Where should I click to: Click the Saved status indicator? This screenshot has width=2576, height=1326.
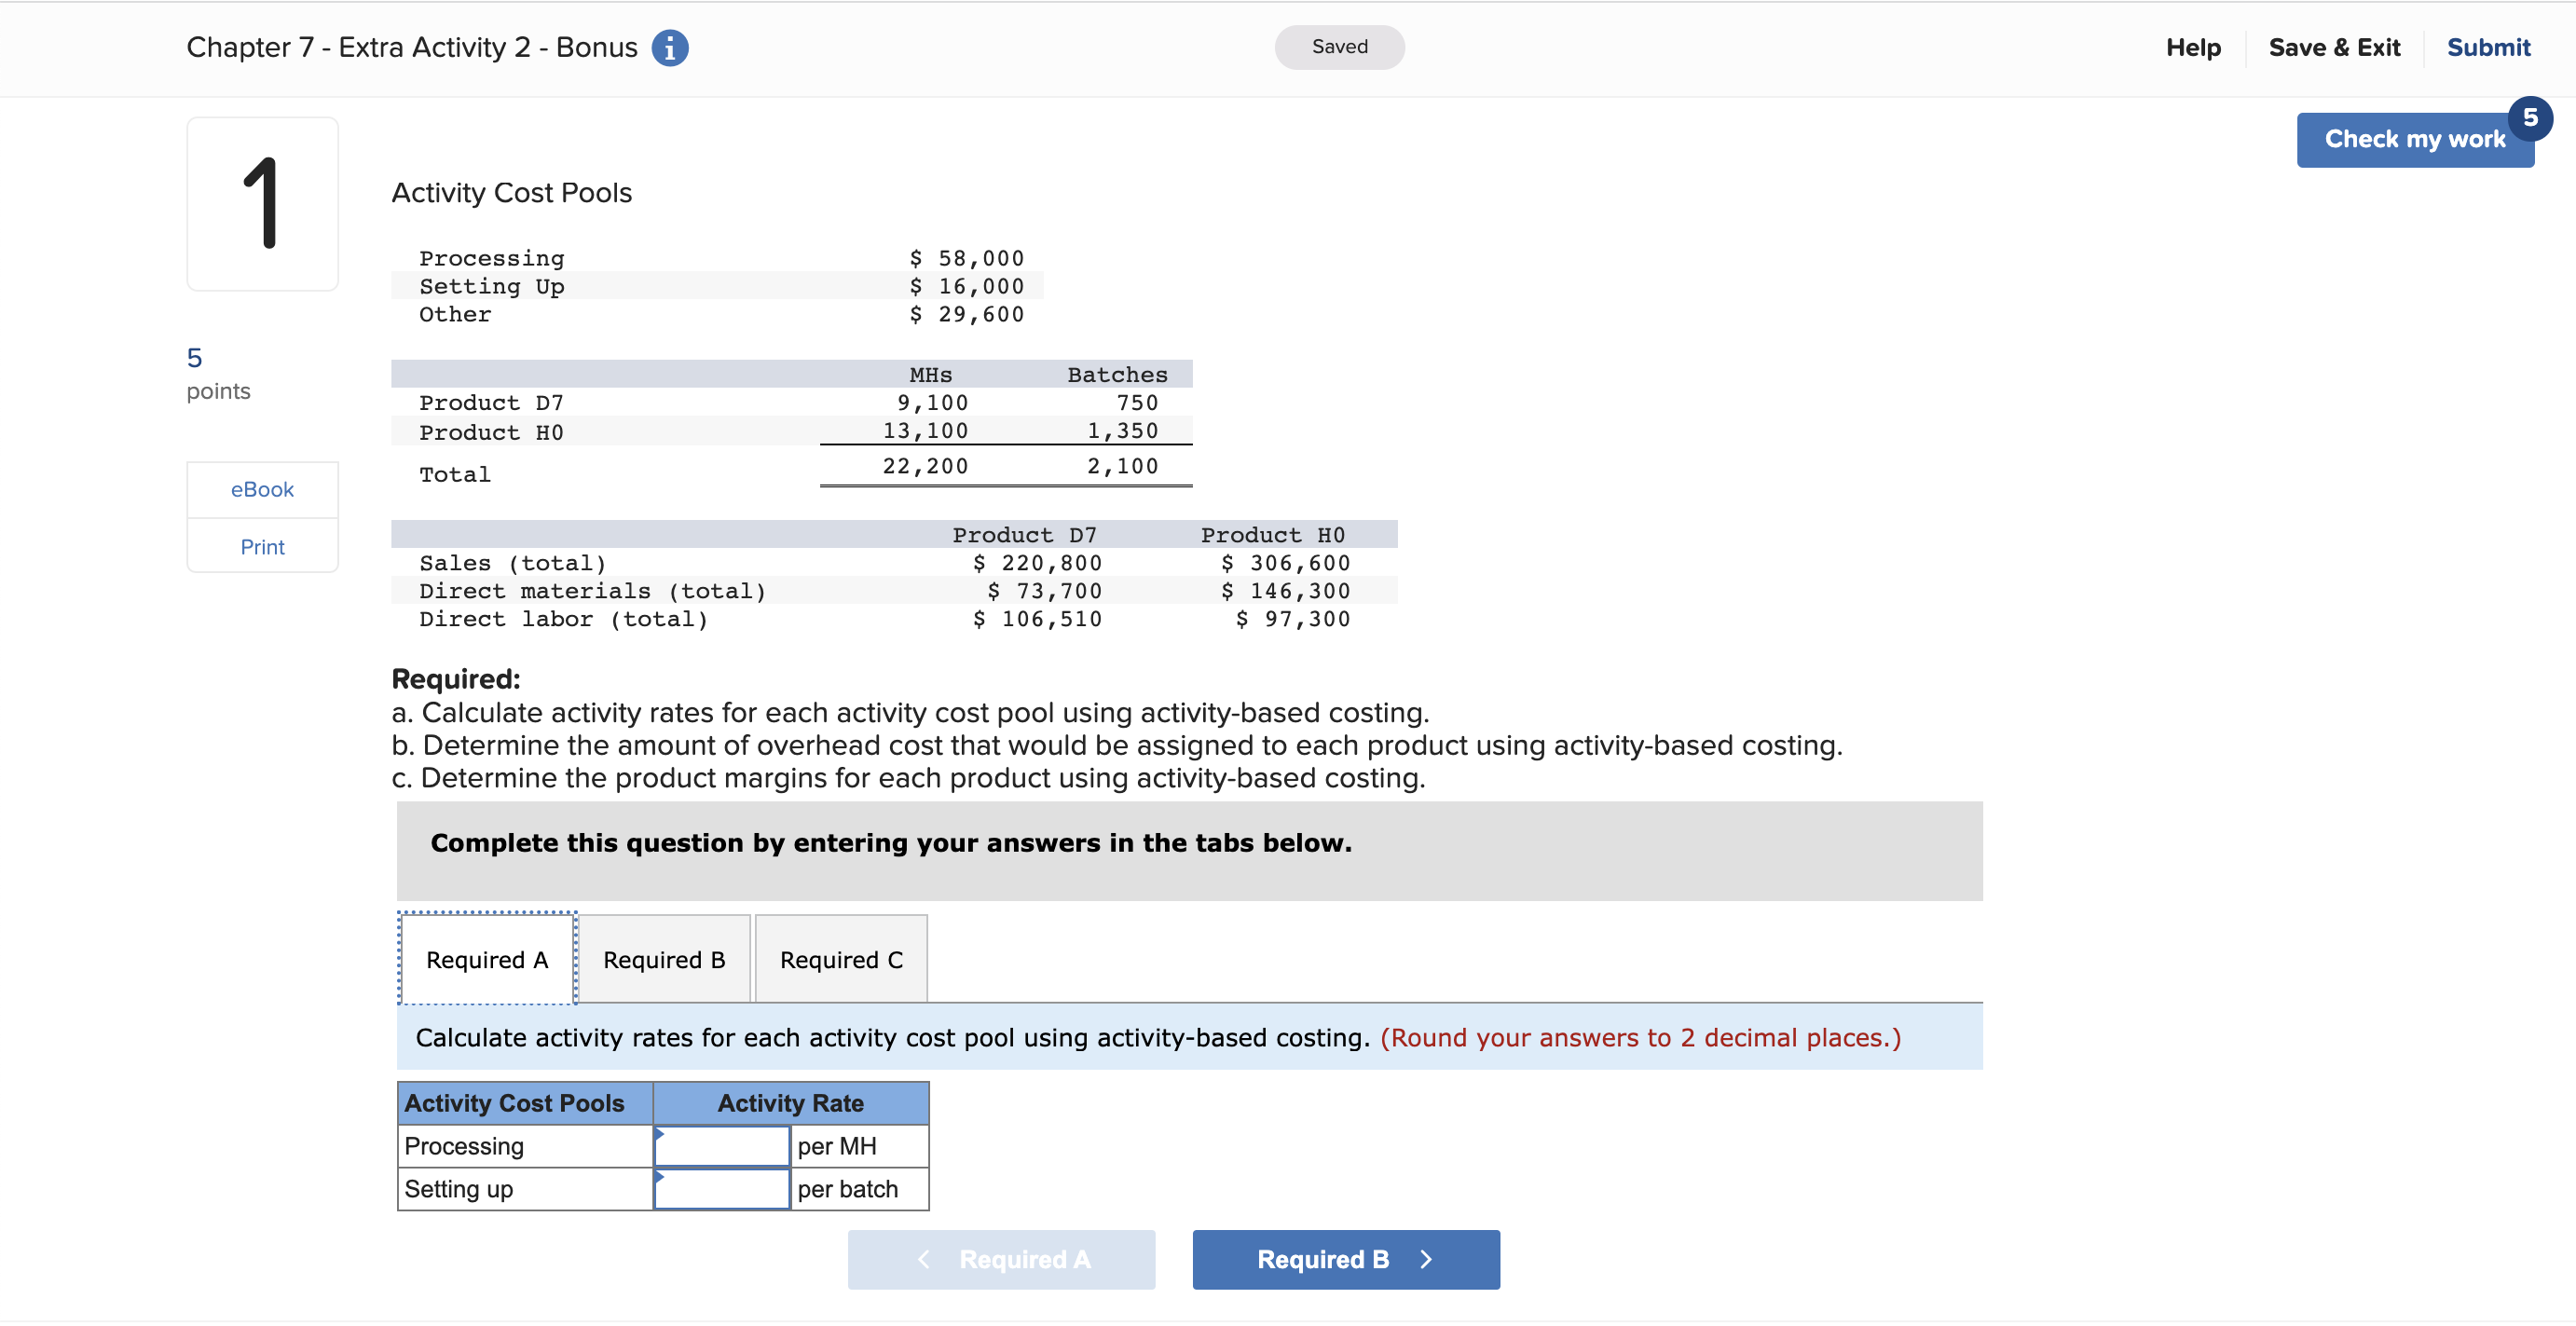pos(1339,46)
